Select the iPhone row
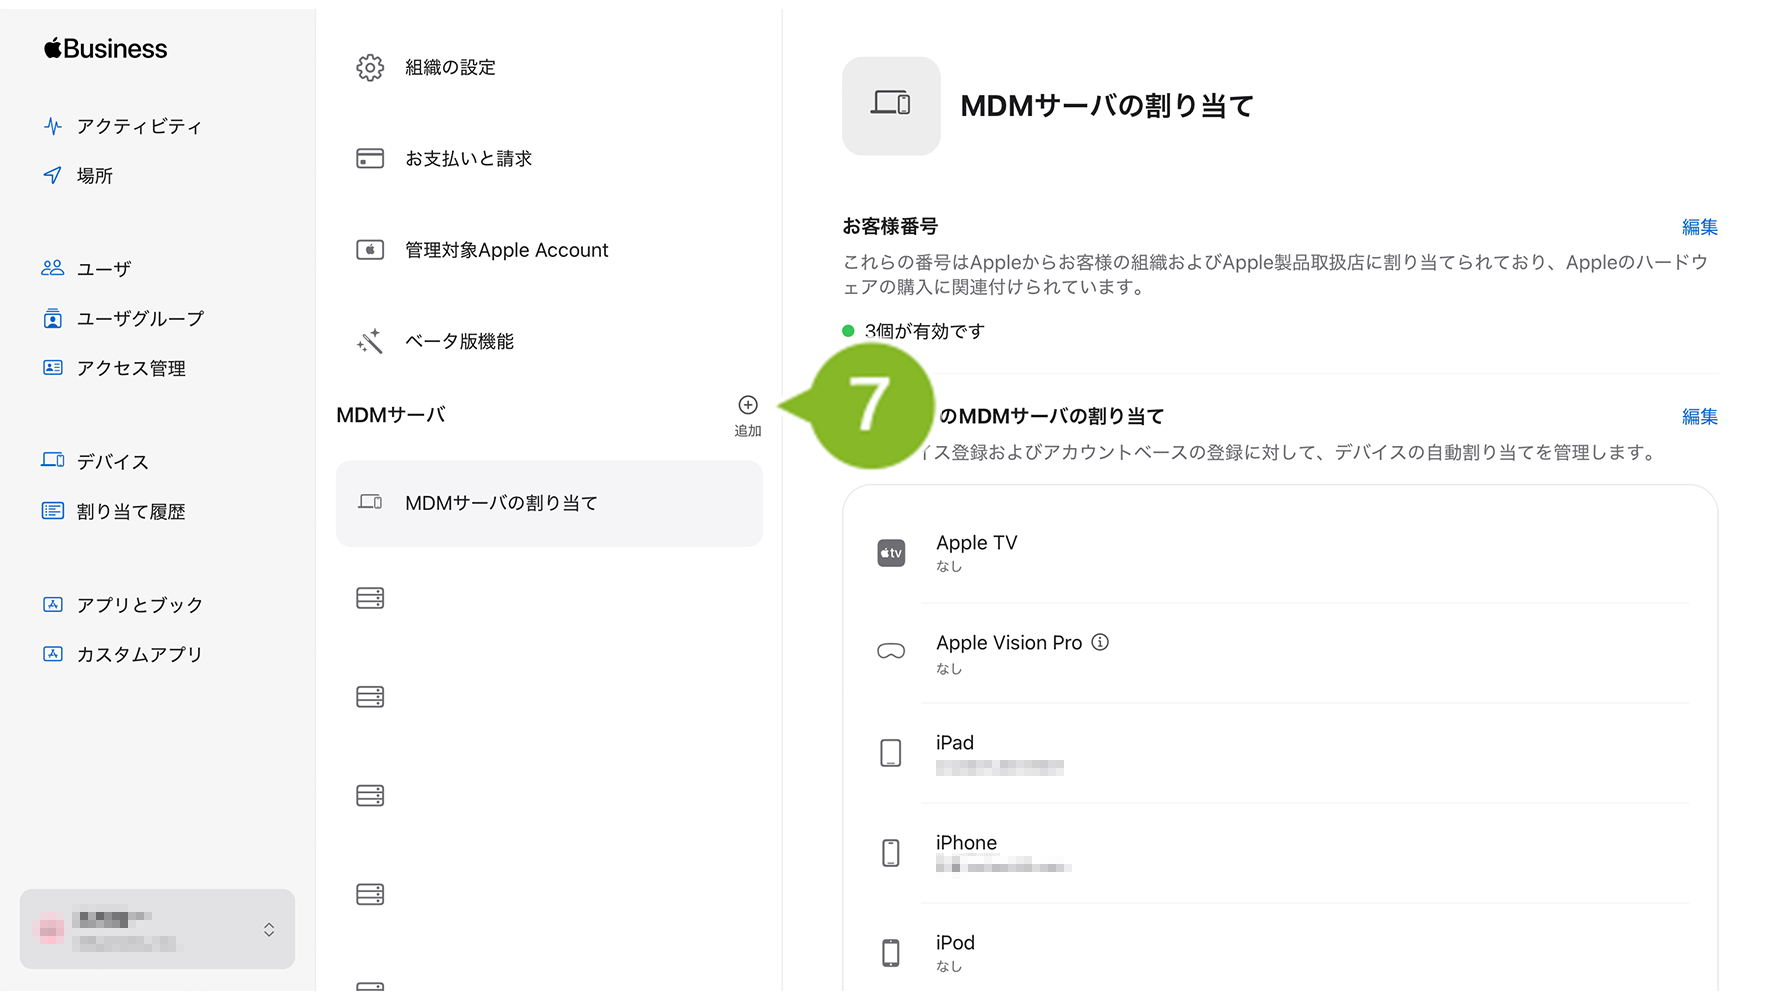The height and width of the screenshot is (1000, 1778). click(x=1280, y=853)
